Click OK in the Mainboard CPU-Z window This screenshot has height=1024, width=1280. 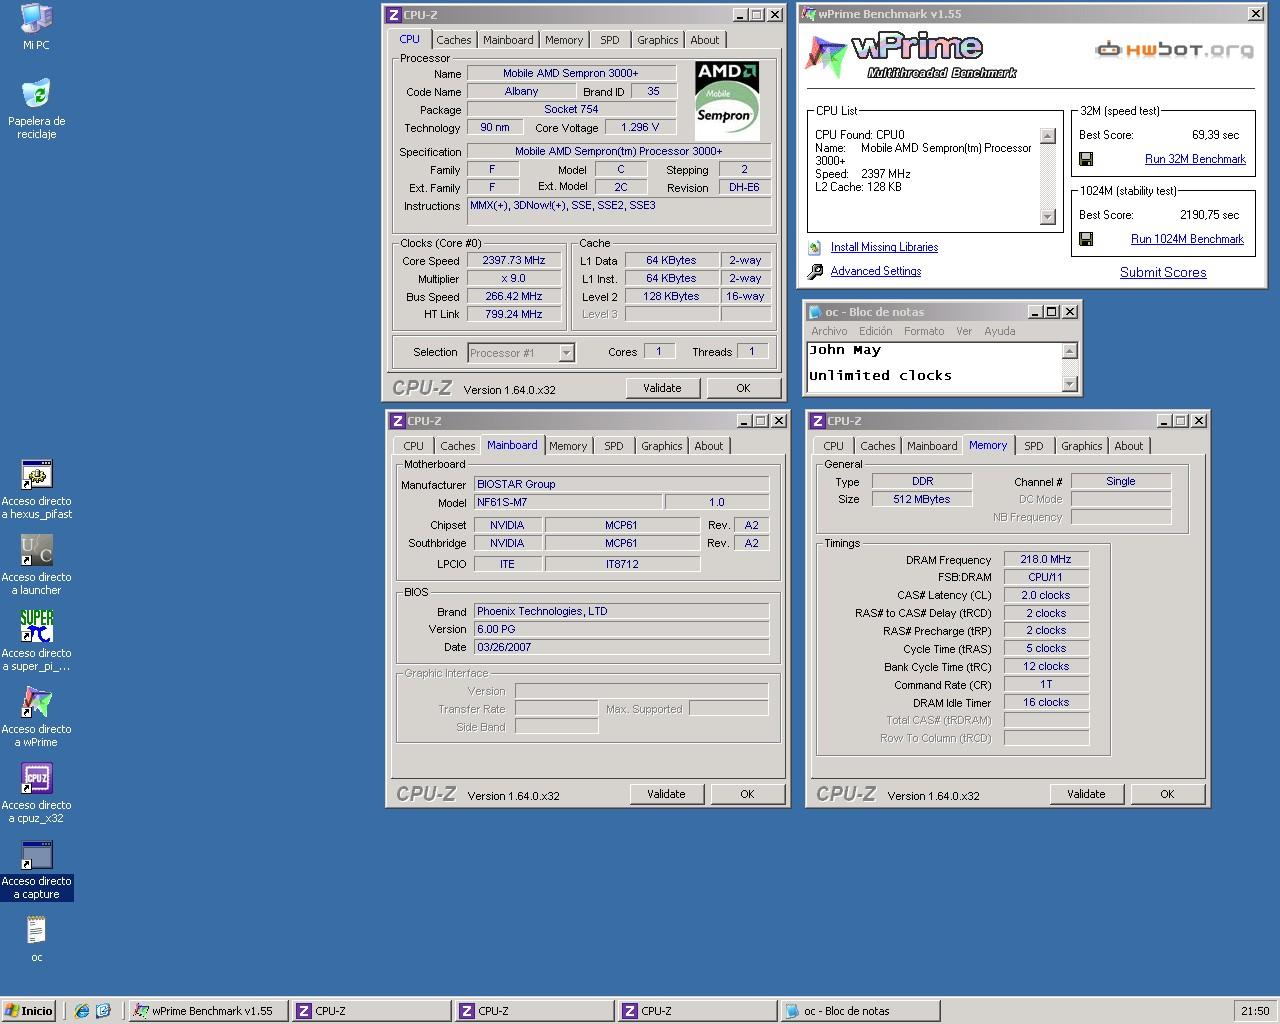pos(747,794)
